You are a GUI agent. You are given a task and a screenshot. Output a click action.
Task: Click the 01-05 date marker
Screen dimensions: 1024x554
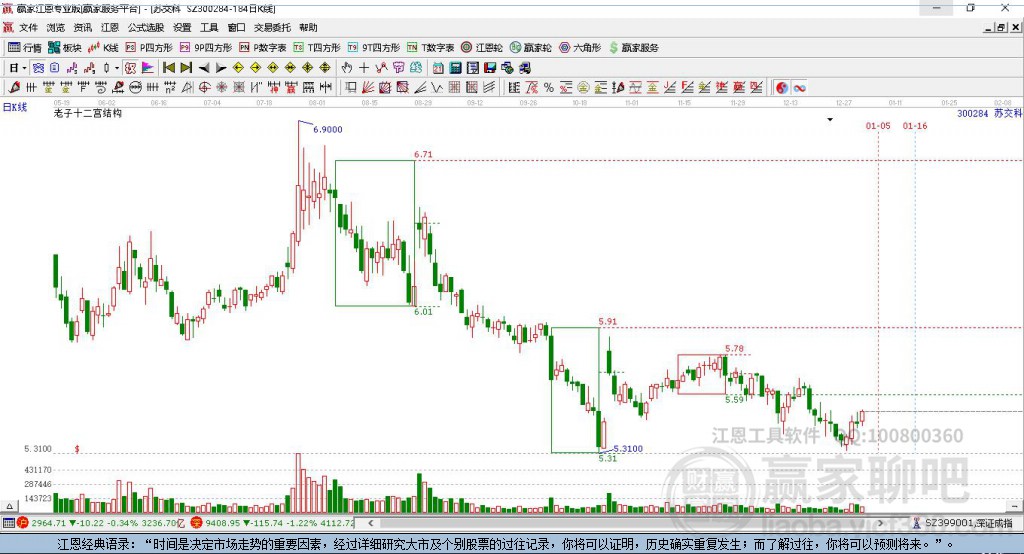(878, 125)
